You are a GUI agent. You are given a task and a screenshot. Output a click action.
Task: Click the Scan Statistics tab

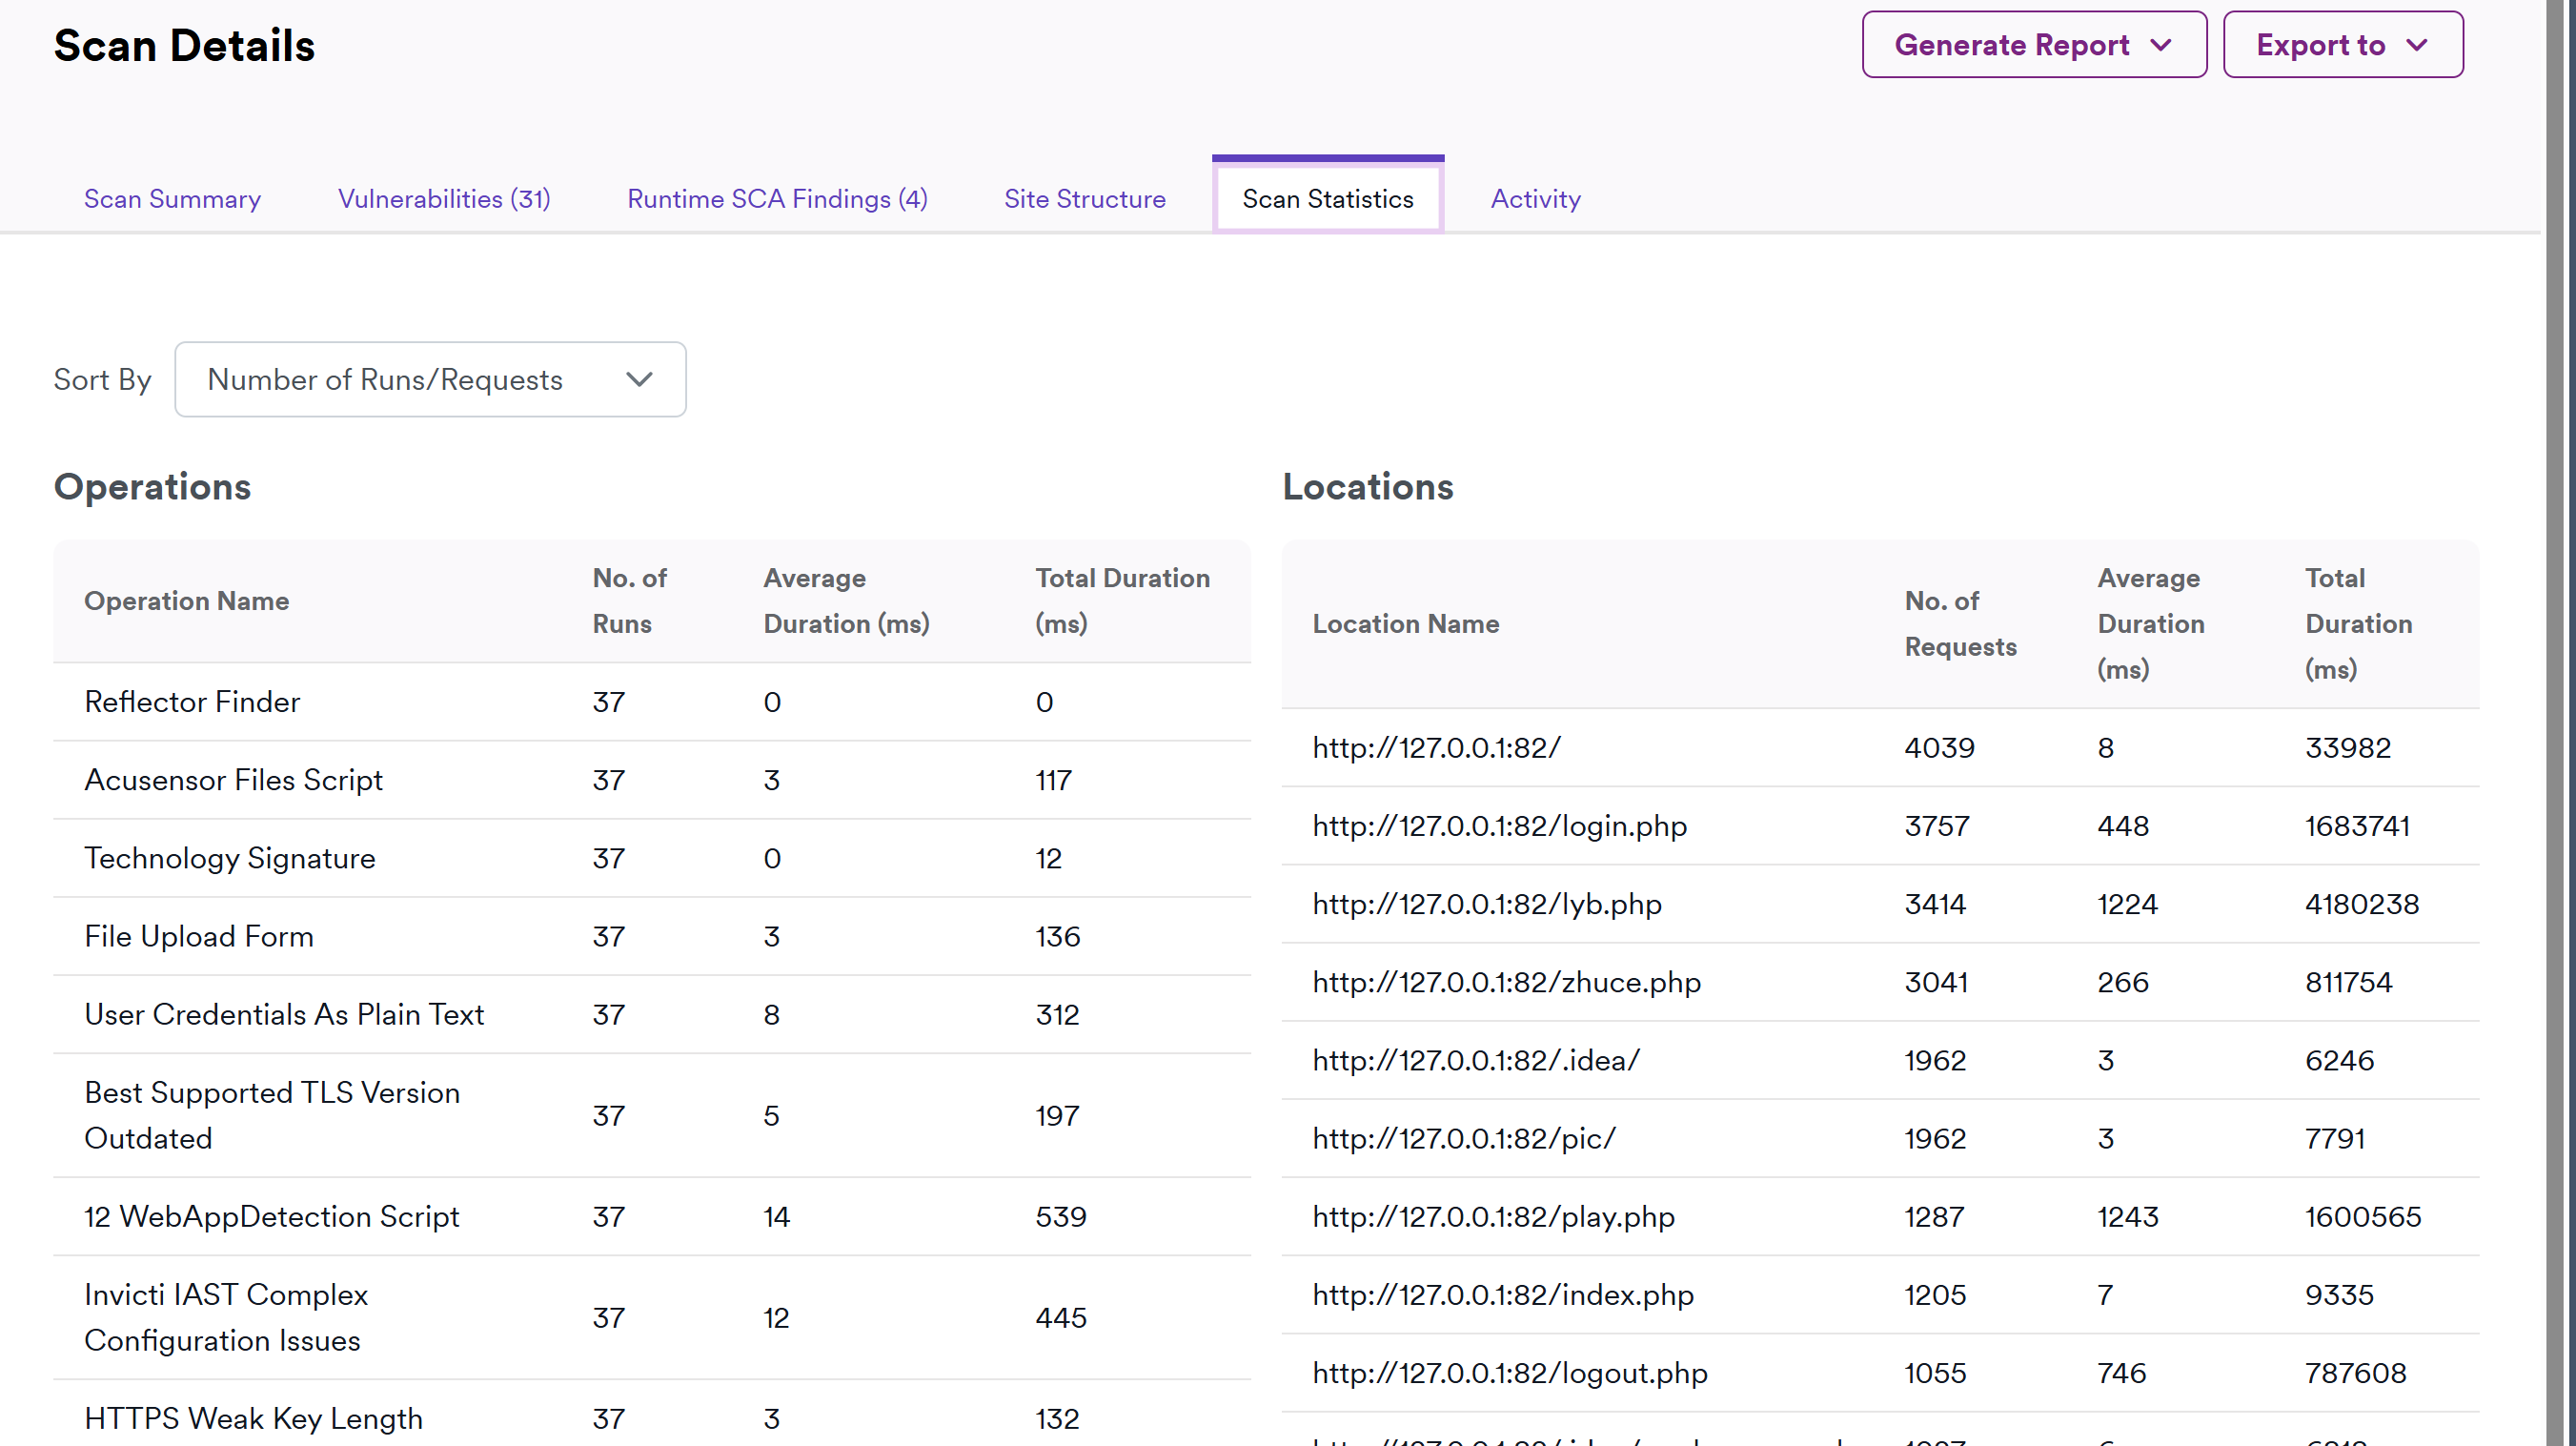pyautogui.click(x=1327, y=199)
